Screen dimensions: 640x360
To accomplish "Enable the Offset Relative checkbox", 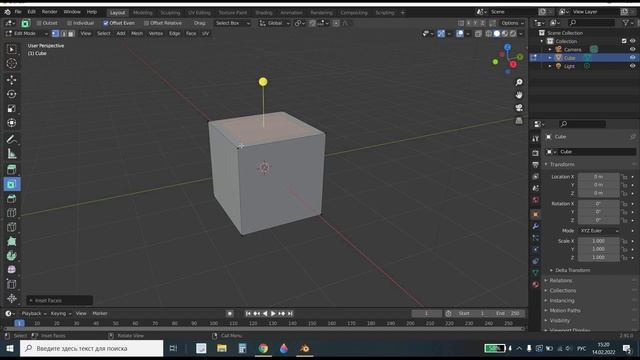I will coord(146,23).
